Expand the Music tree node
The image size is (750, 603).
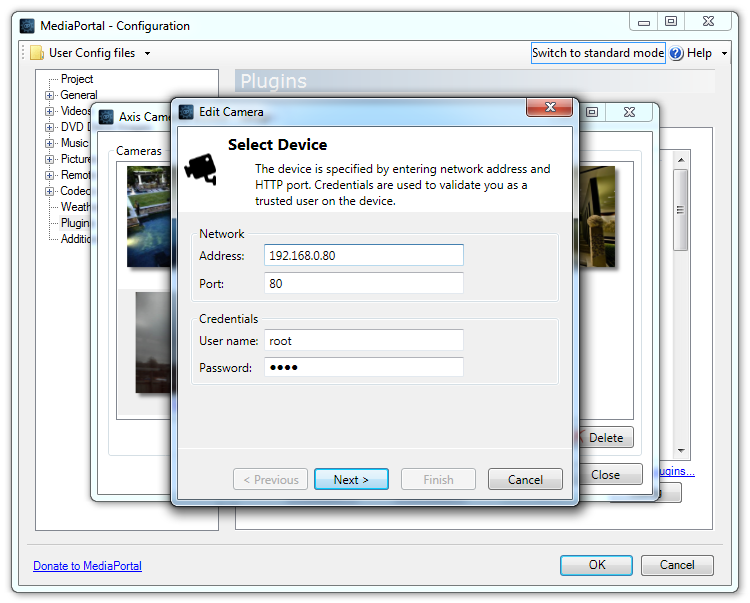point(49,143)
